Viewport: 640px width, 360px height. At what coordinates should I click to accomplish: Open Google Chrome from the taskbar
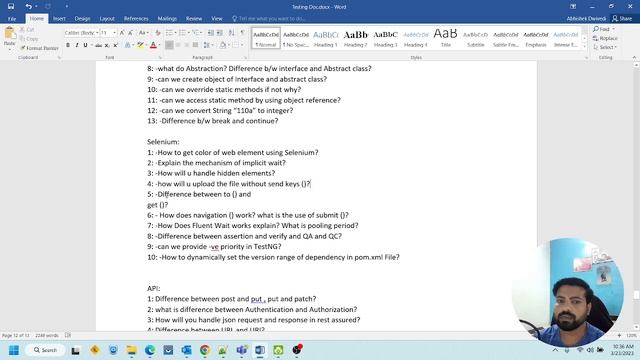coord(205,350)
